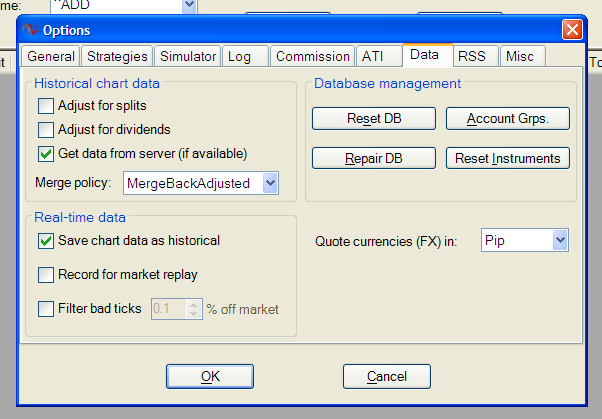This screenshot has width=602, height=419.
Task: Enable Record for market replay
Action: (x=46, y=275)
